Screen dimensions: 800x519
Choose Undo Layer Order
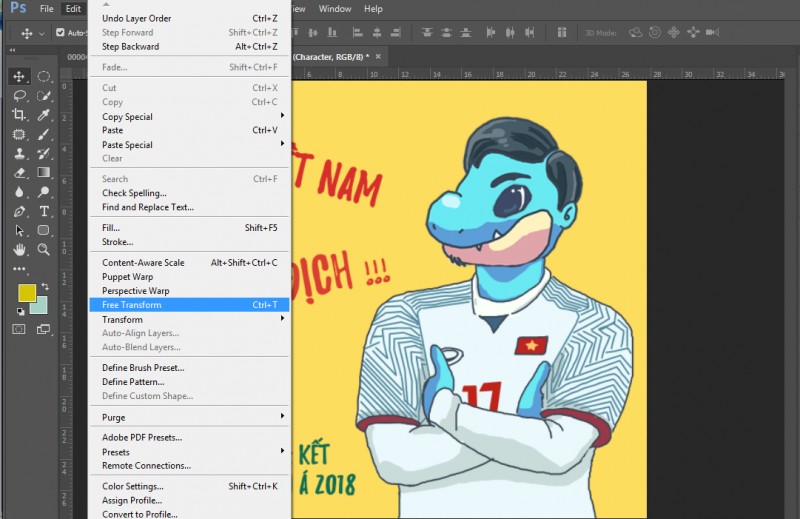[189, 18]
